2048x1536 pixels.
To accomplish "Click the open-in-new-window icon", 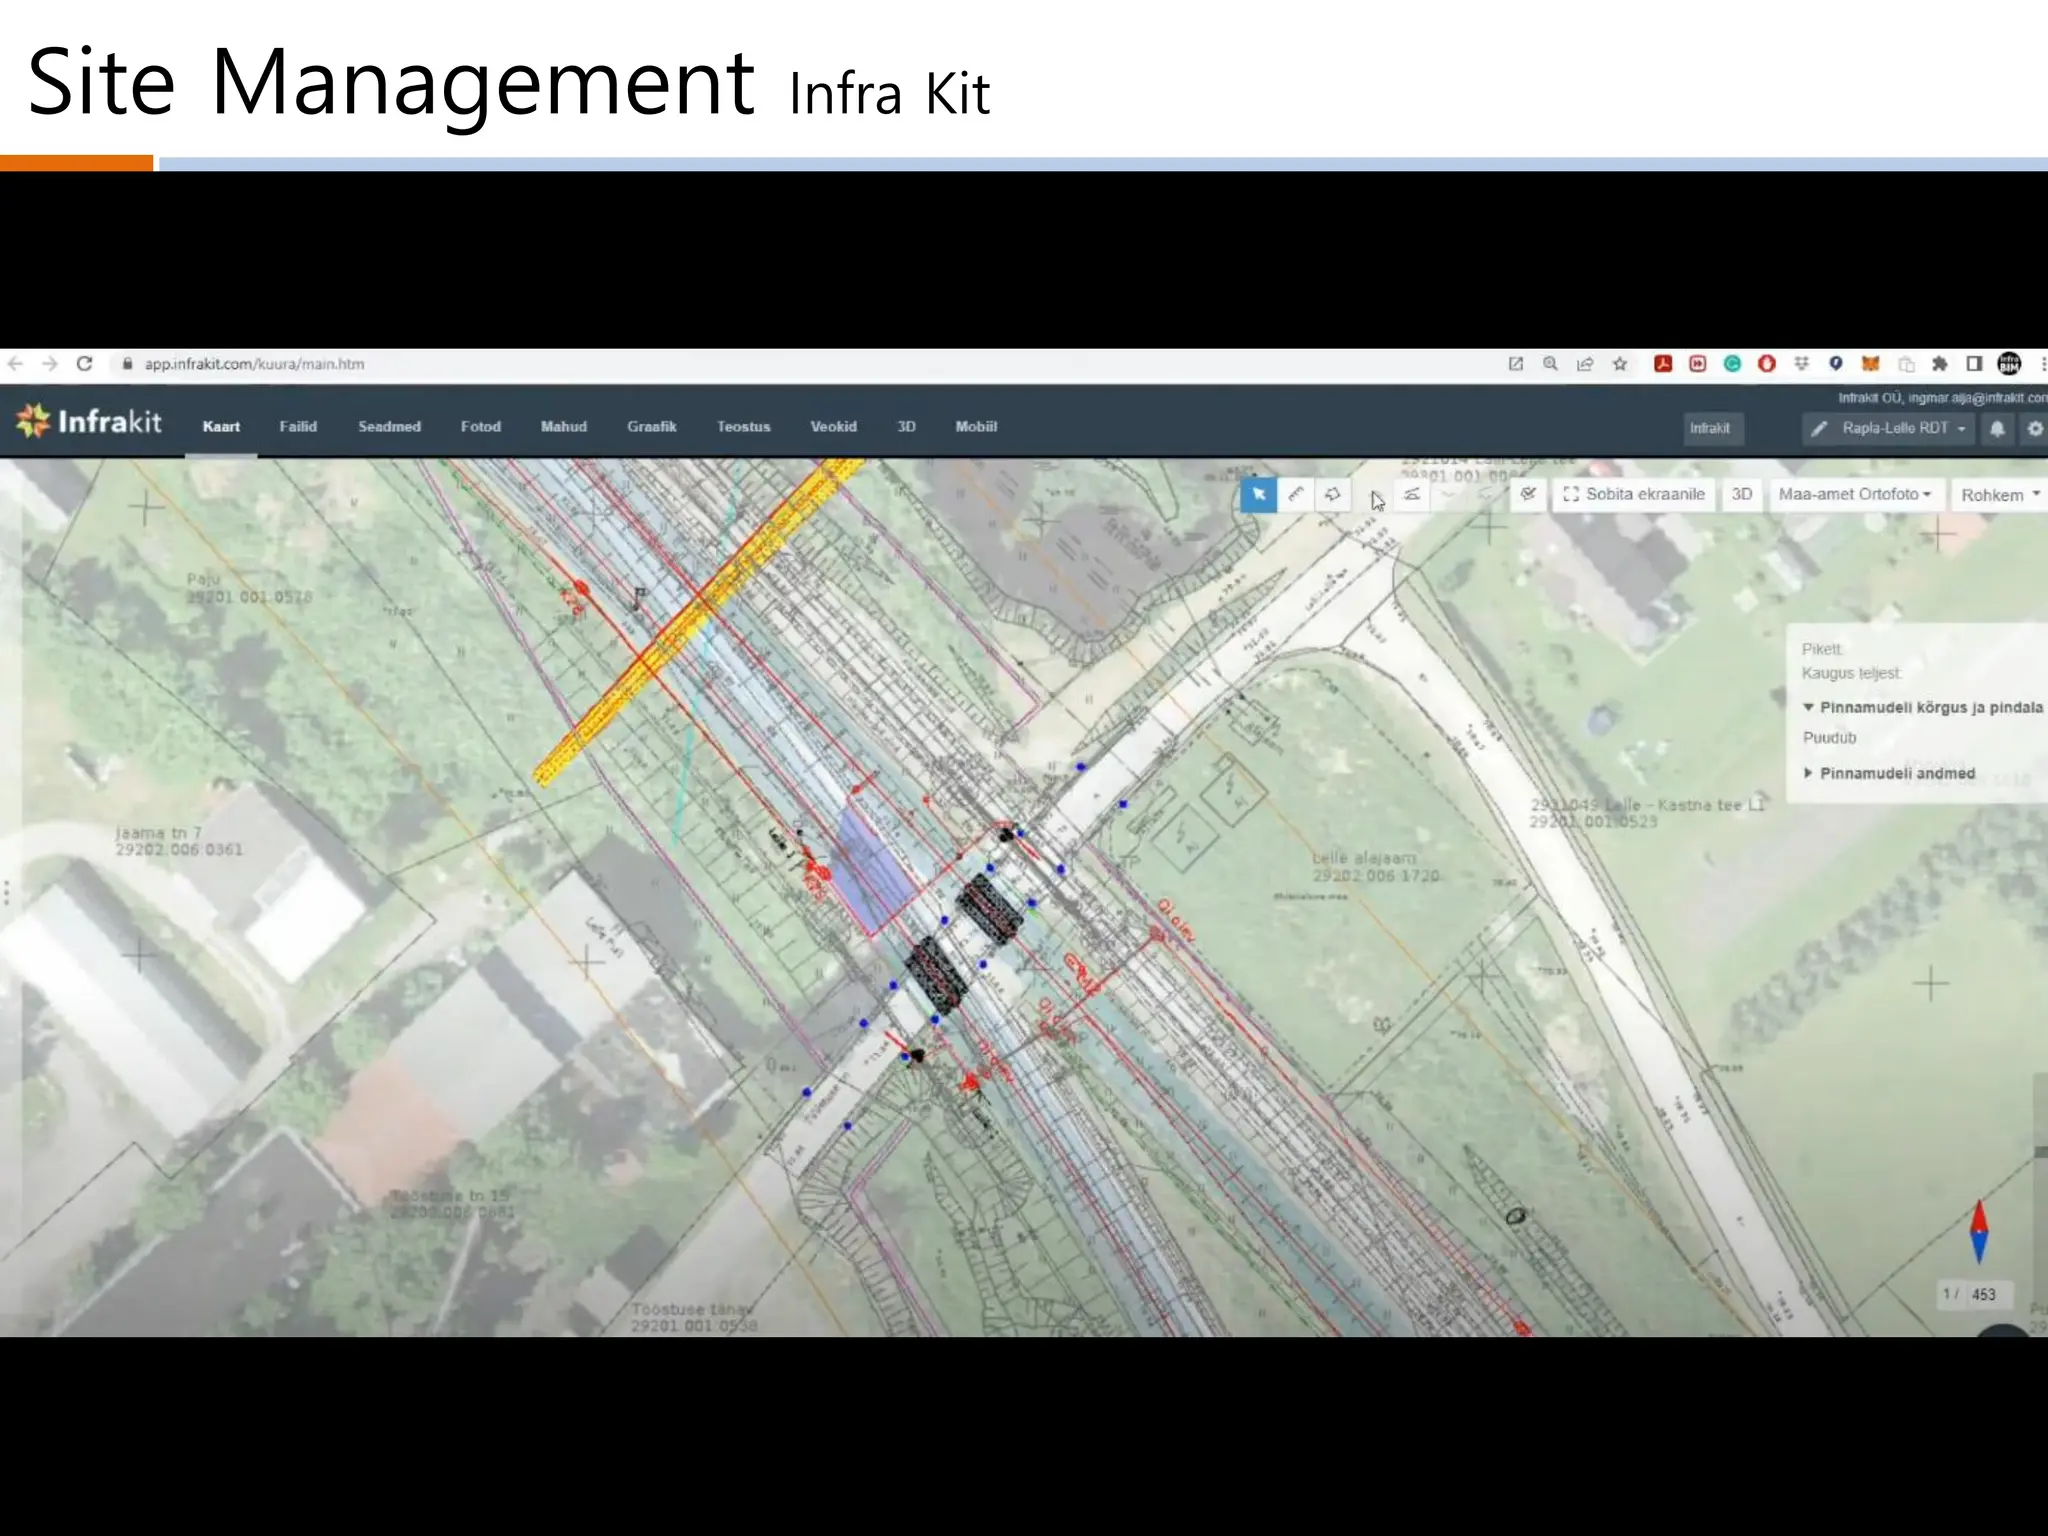I will [x=1516, y=364].
